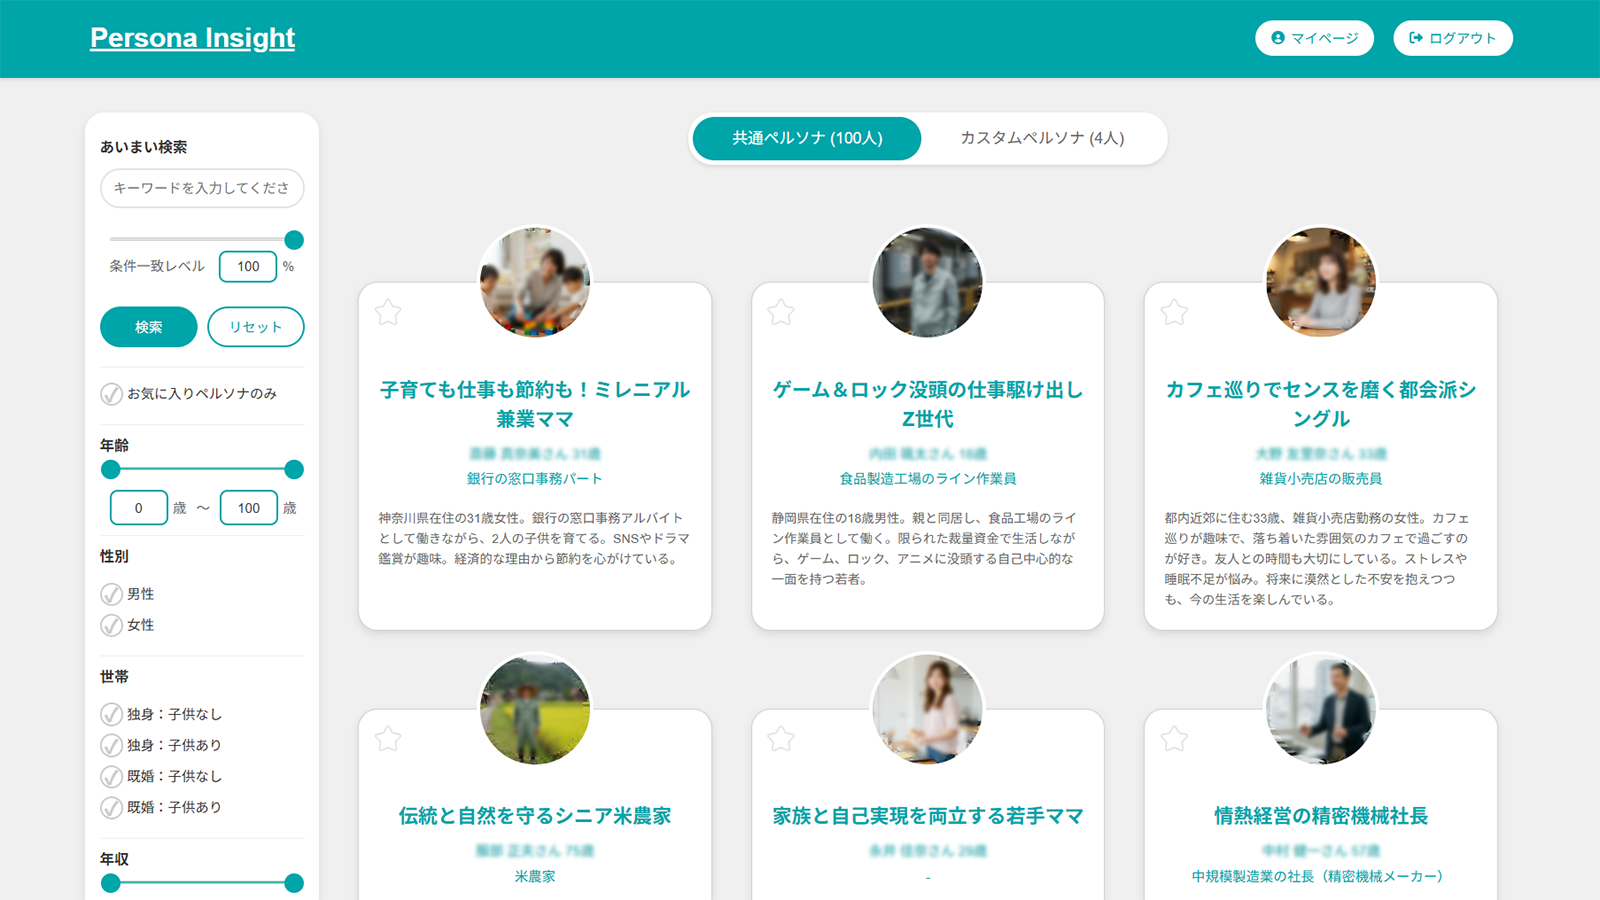Favorite the 精密機械社長 persona card
The height and width of the screenshot is (900, 1600).
pyautogui.click(x=1175, y=741)
